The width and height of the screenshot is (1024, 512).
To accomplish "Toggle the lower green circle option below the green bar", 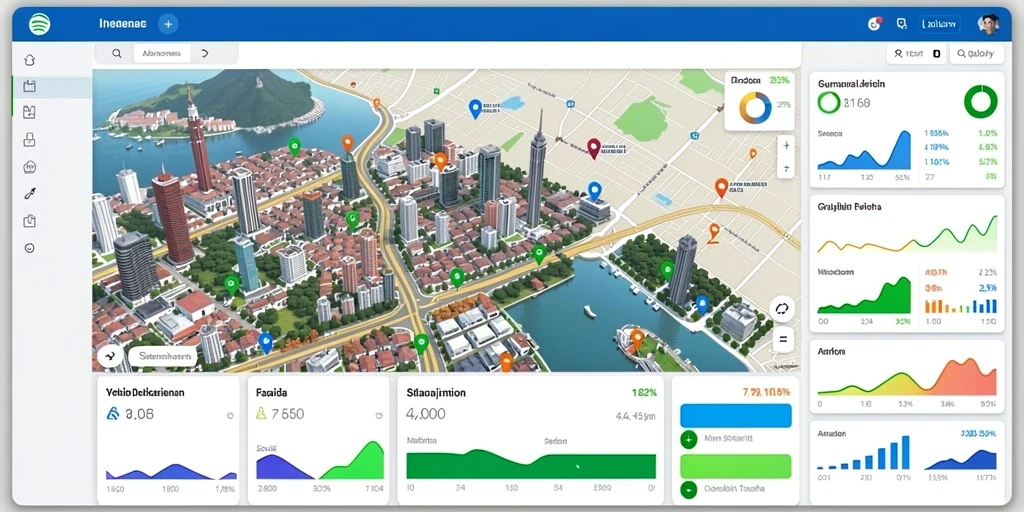I will tap(688, 489).
